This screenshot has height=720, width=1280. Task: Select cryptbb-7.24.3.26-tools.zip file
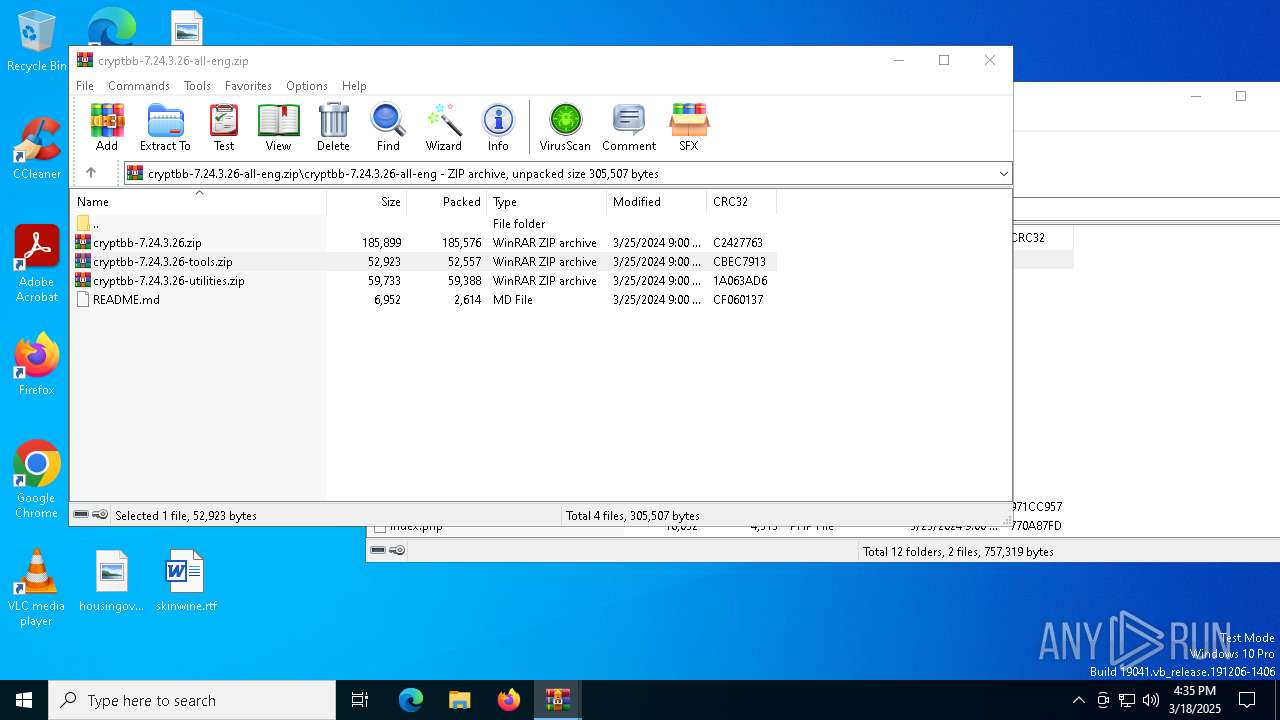[424, 261]
